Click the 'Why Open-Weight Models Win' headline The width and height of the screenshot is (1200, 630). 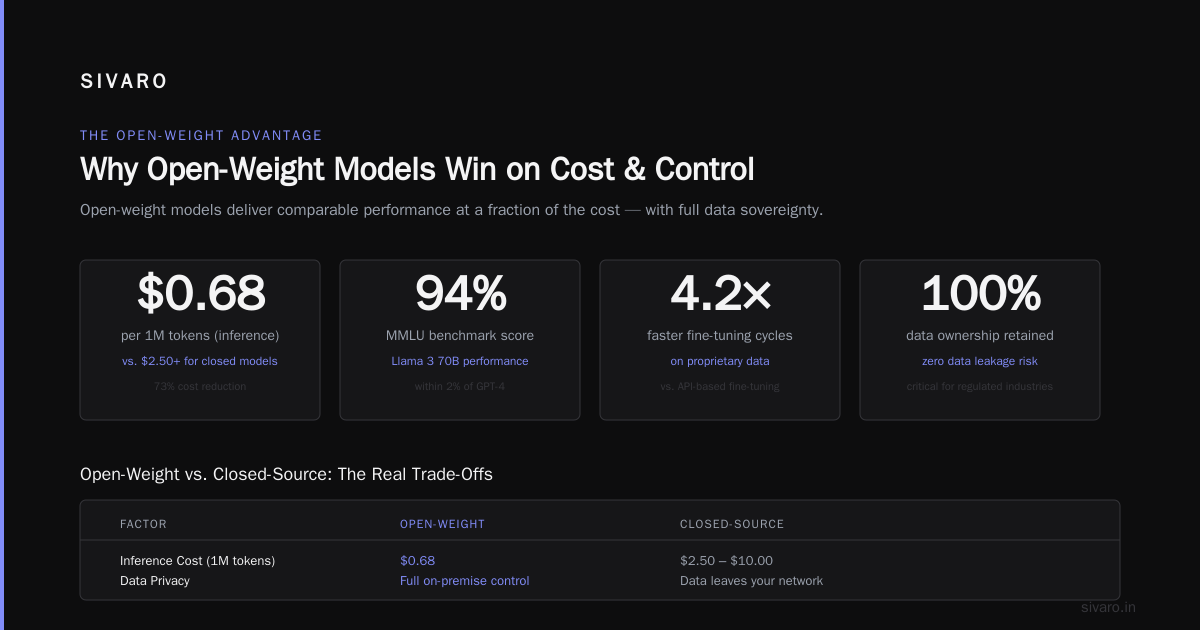pos(417,169)
